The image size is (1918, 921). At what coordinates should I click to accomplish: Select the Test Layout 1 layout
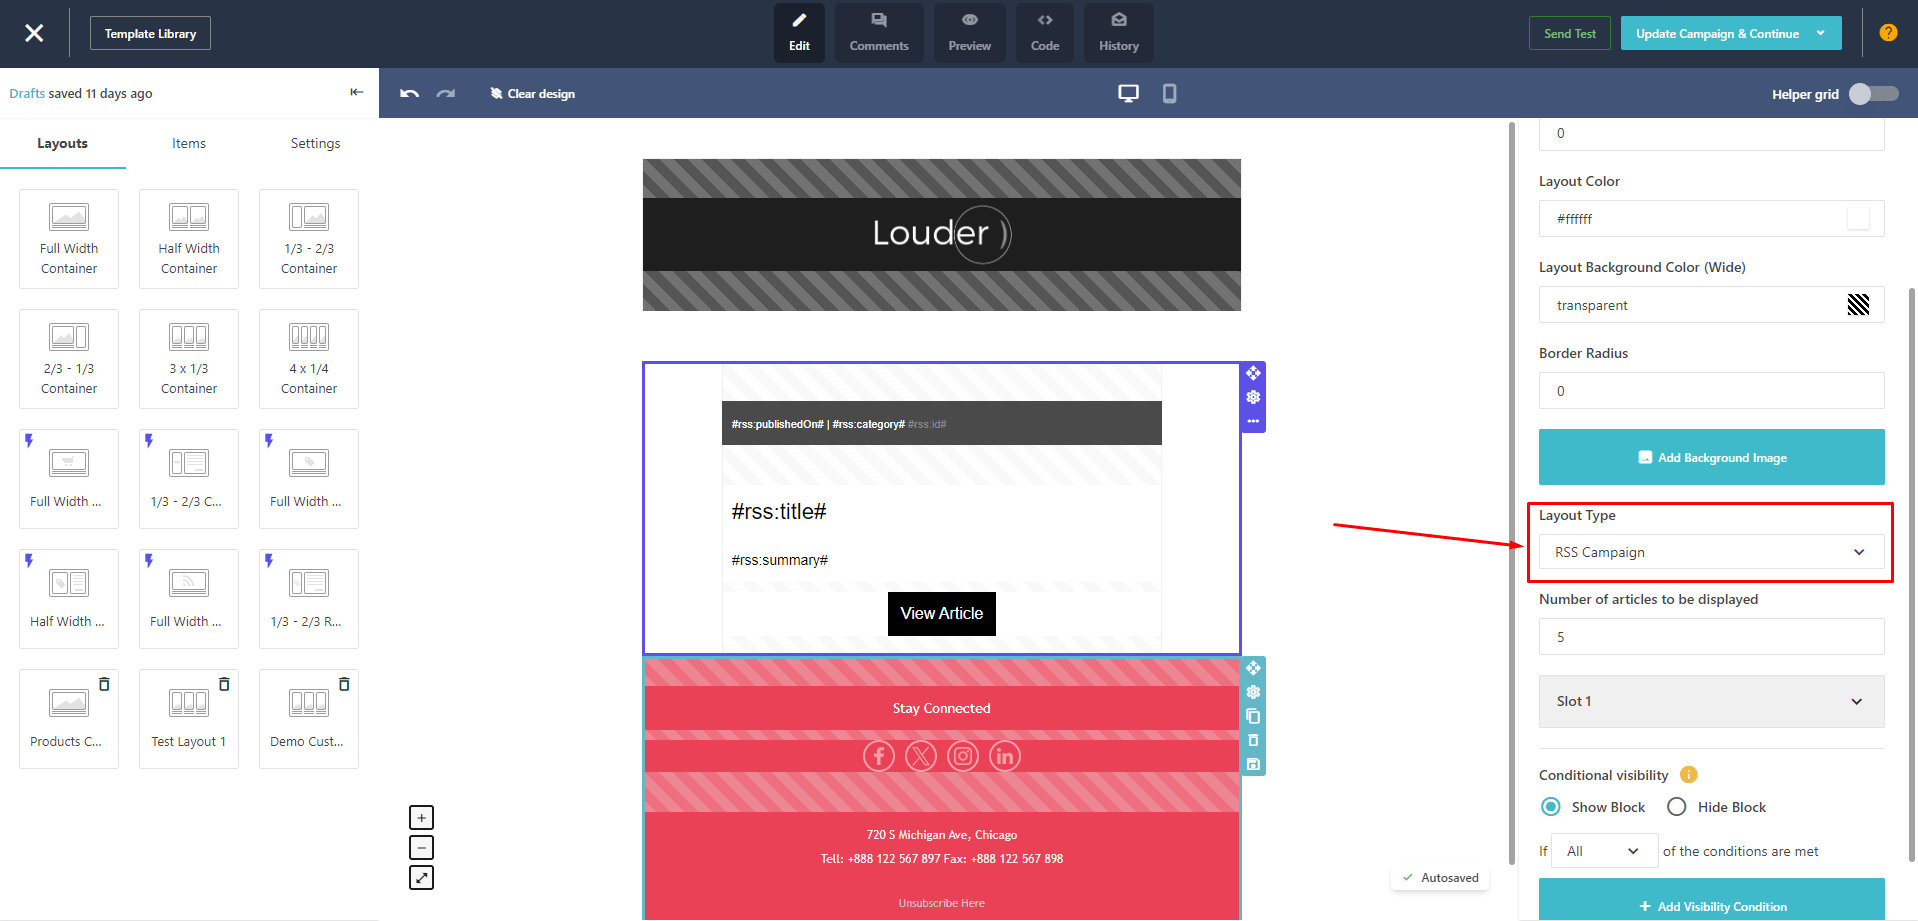click(189, 719)
